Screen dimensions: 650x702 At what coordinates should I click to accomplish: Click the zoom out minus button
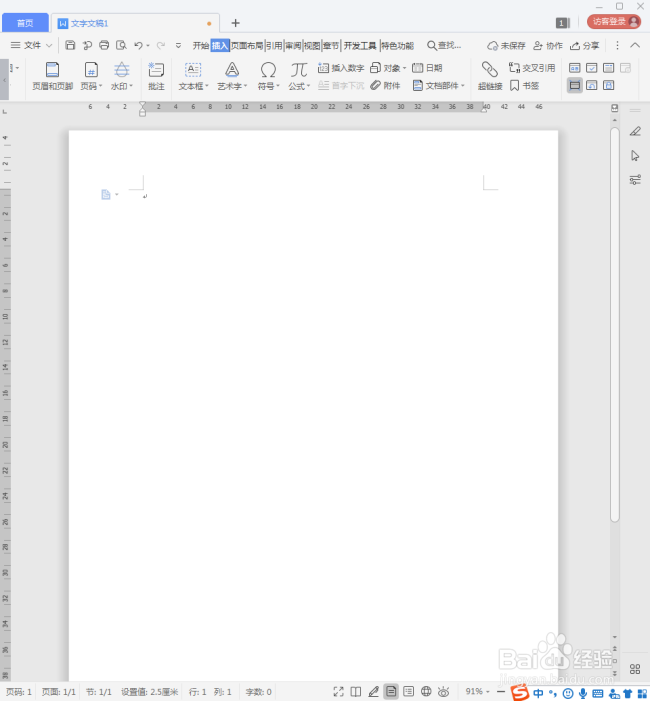tap(501, 692)
